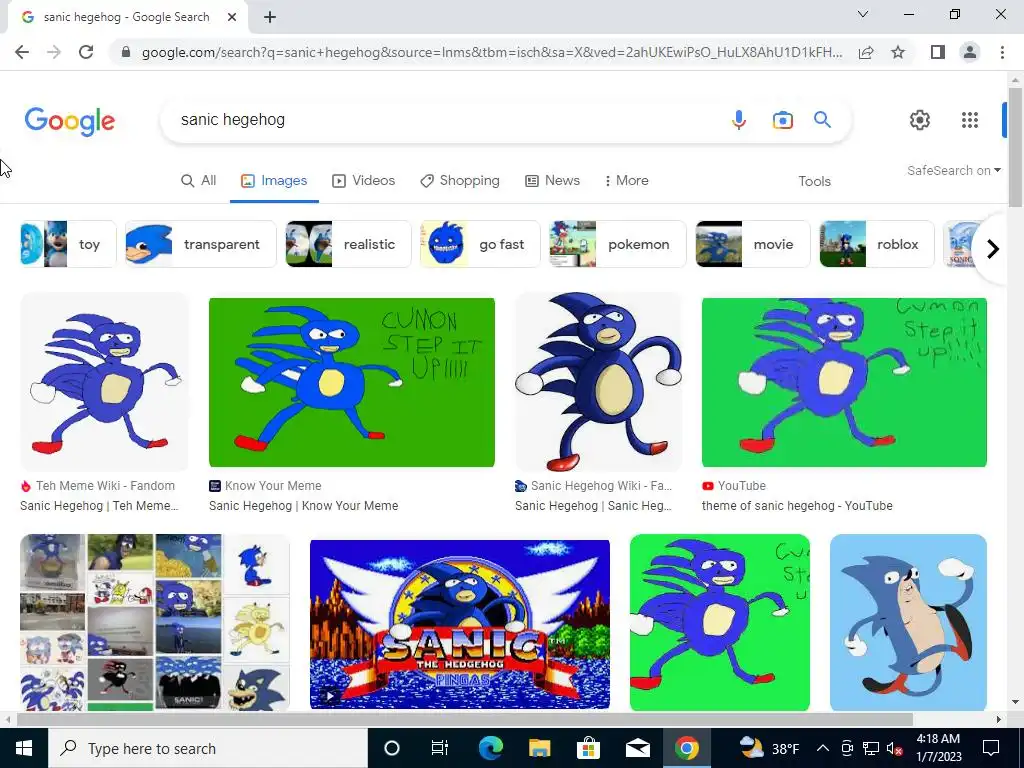Open Chrome side panel
Screen dimensions: 1024x768
point(938,52)
